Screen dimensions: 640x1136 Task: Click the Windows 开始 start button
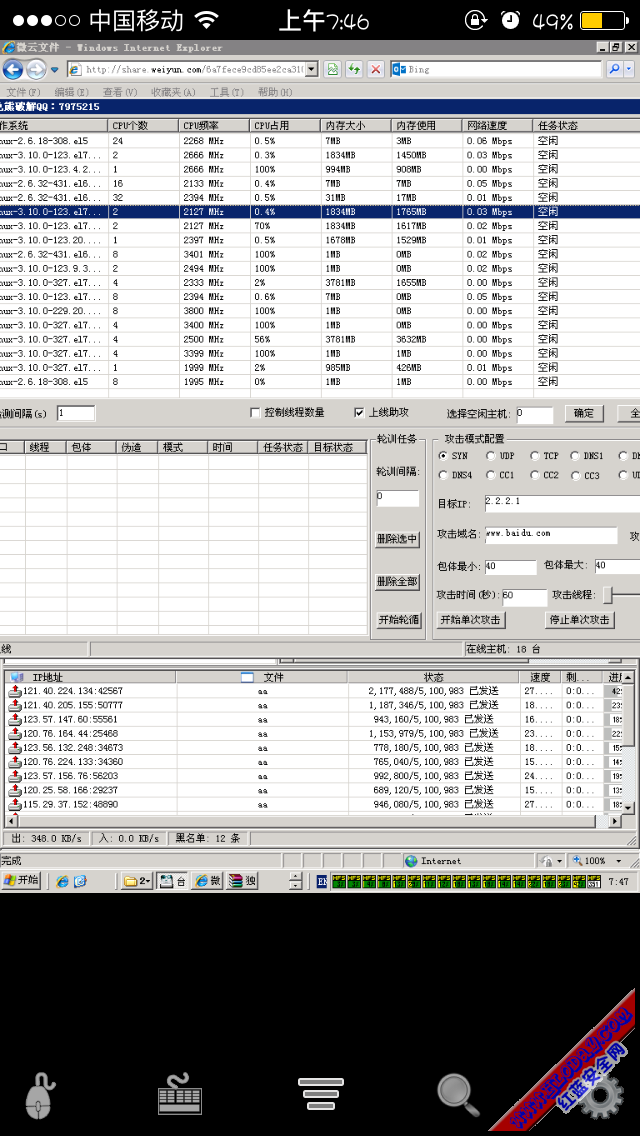point(21,880)
